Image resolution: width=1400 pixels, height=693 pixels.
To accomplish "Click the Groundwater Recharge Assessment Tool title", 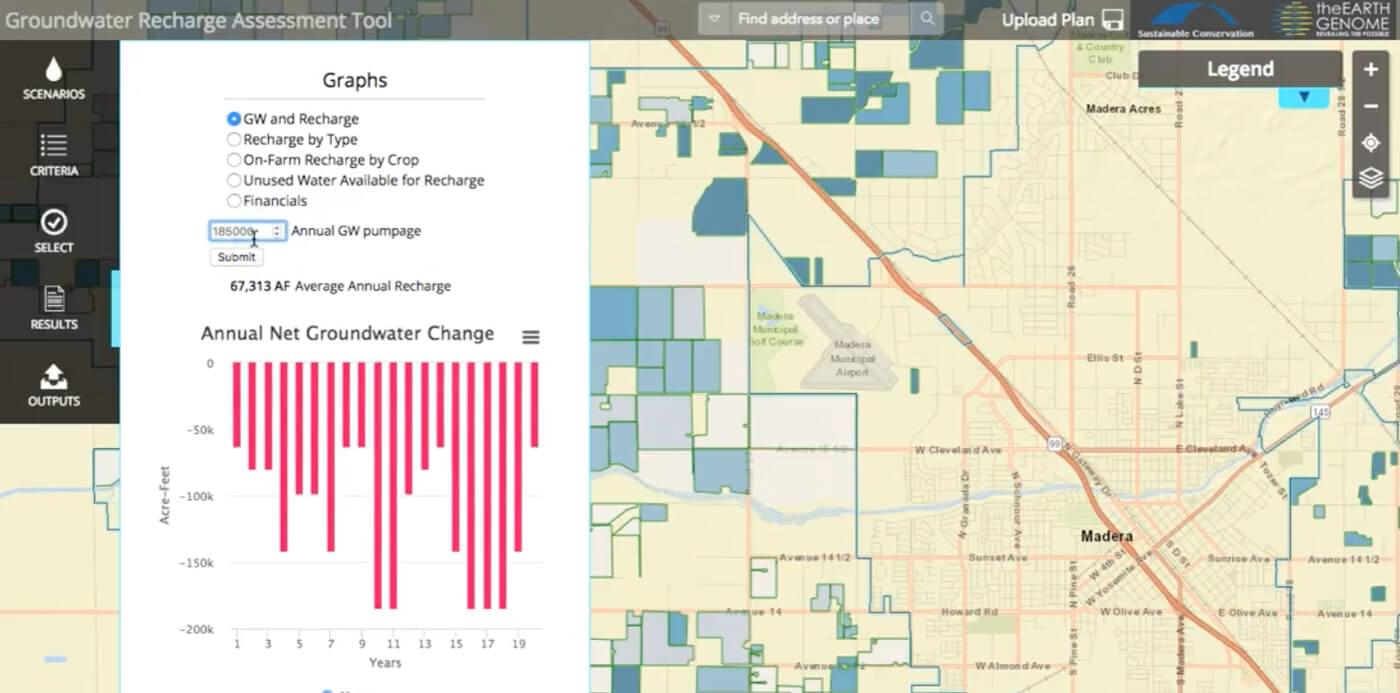I will pos(199,20).
